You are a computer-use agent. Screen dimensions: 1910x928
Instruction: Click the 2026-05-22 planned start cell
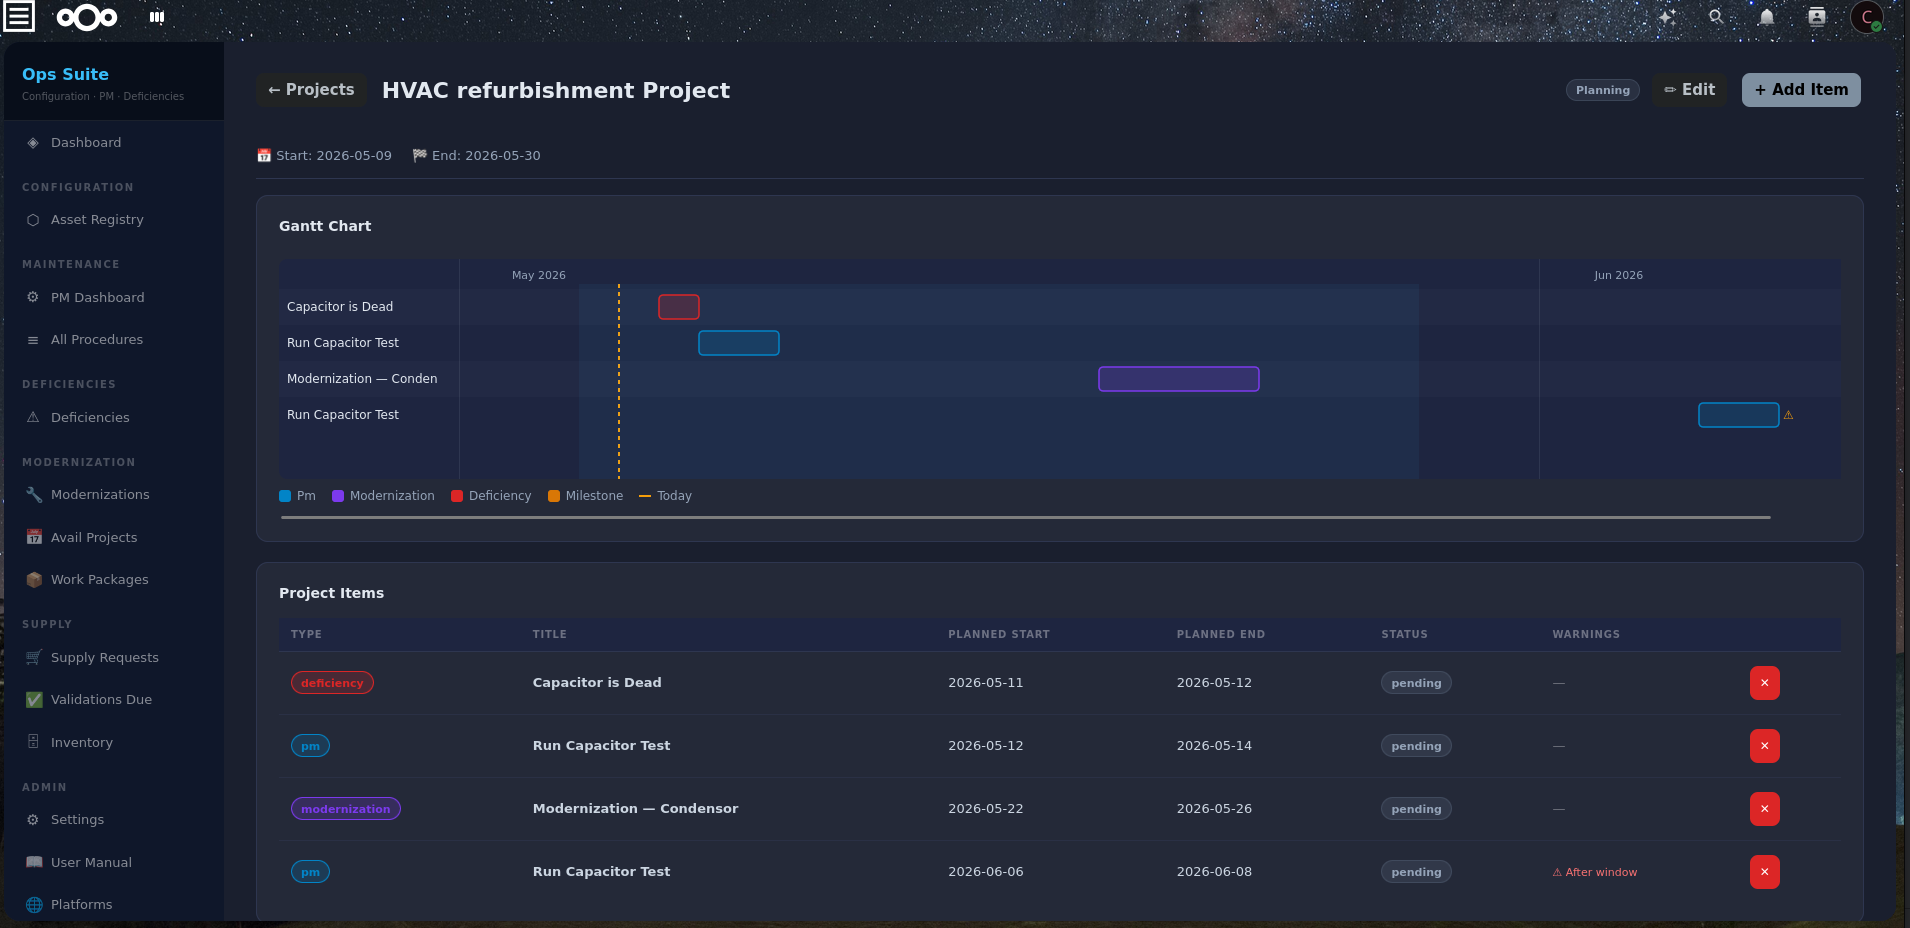pos(986,809)
